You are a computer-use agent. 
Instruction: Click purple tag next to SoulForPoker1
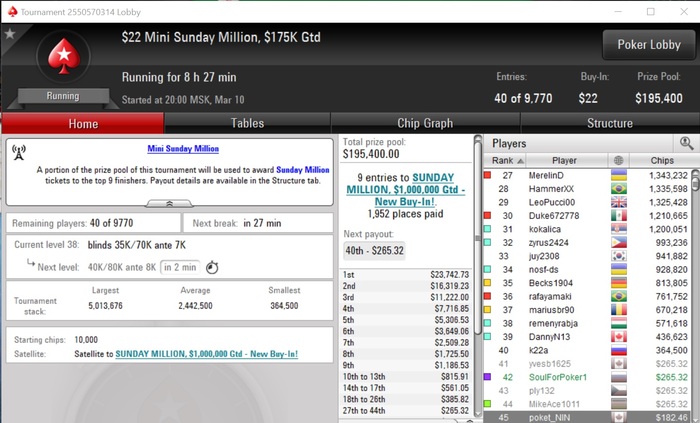tap(488, 377)
